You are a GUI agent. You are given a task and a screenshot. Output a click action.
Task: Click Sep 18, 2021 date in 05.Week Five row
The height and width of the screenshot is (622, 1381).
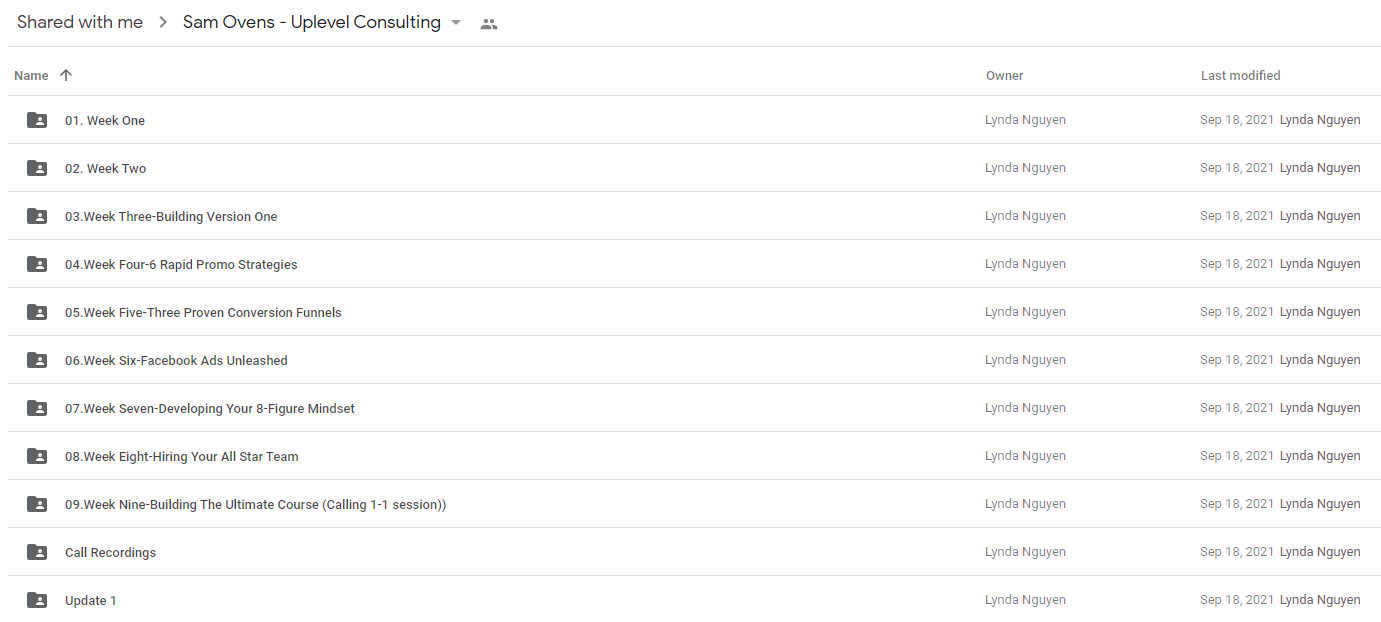tap(1237, 312)
